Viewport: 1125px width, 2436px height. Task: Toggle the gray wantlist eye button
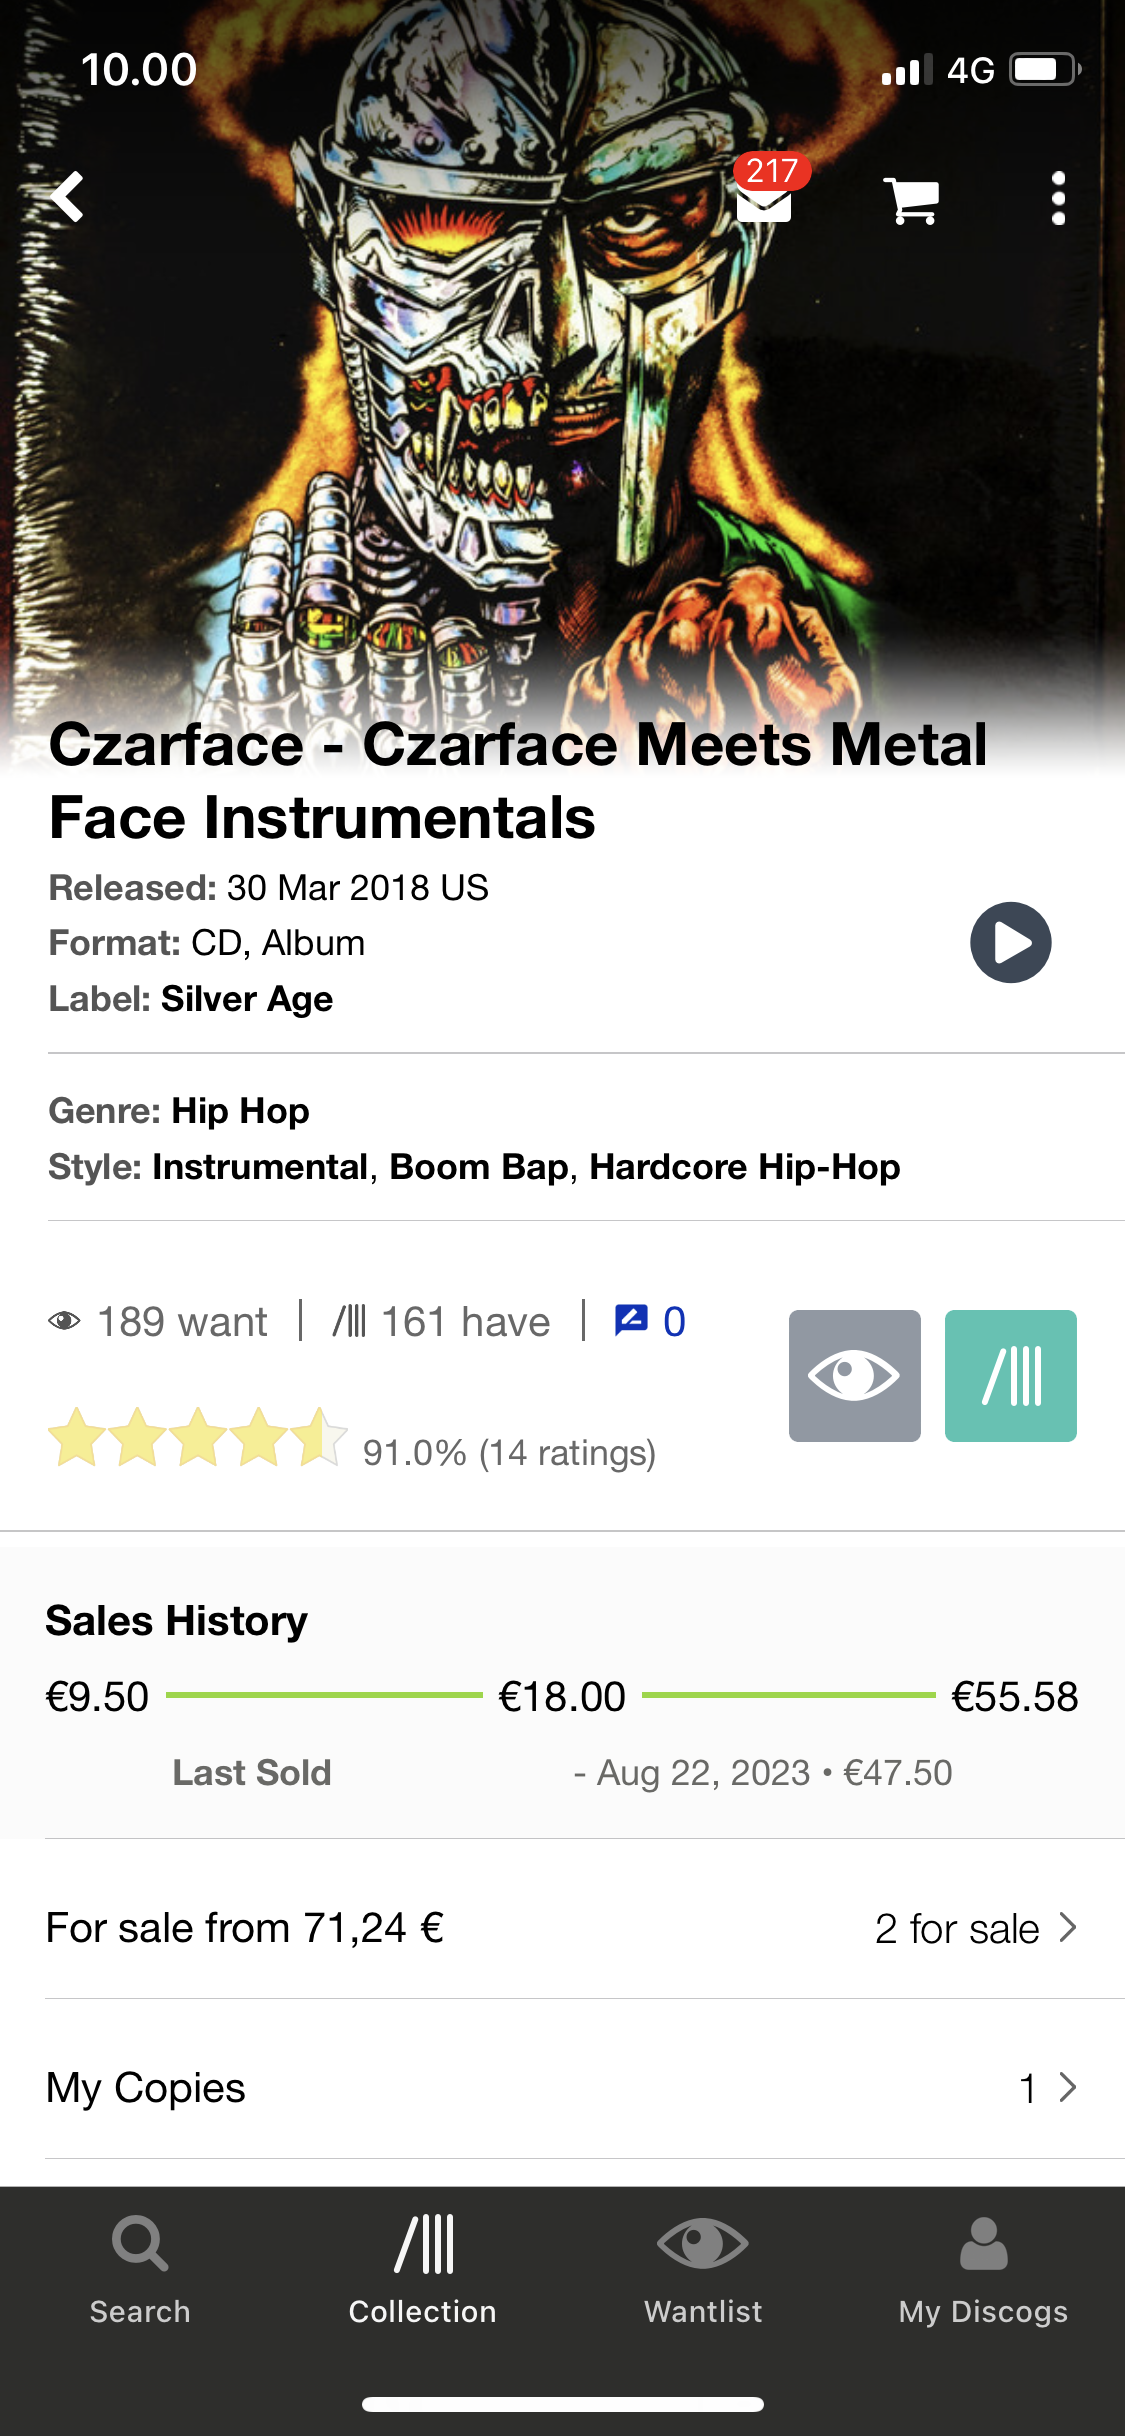[854, 1375]
